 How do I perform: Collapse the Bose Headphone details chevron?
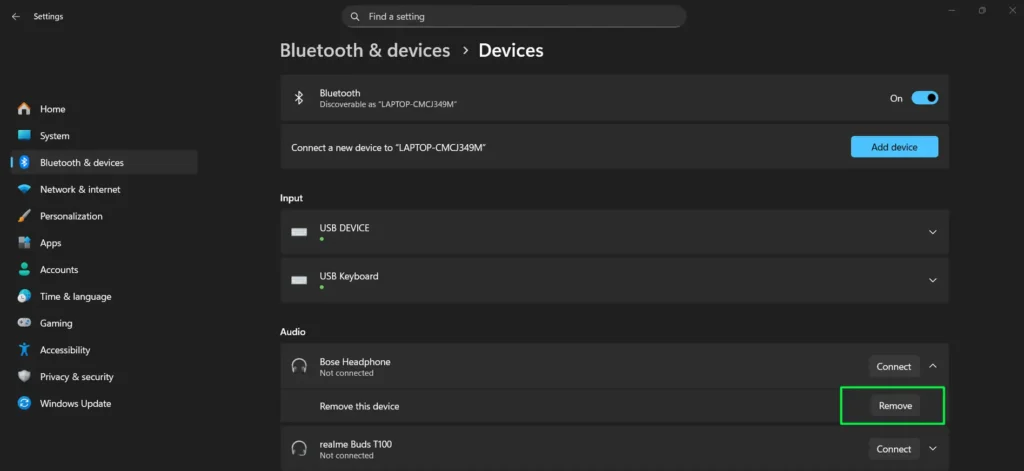932,366
